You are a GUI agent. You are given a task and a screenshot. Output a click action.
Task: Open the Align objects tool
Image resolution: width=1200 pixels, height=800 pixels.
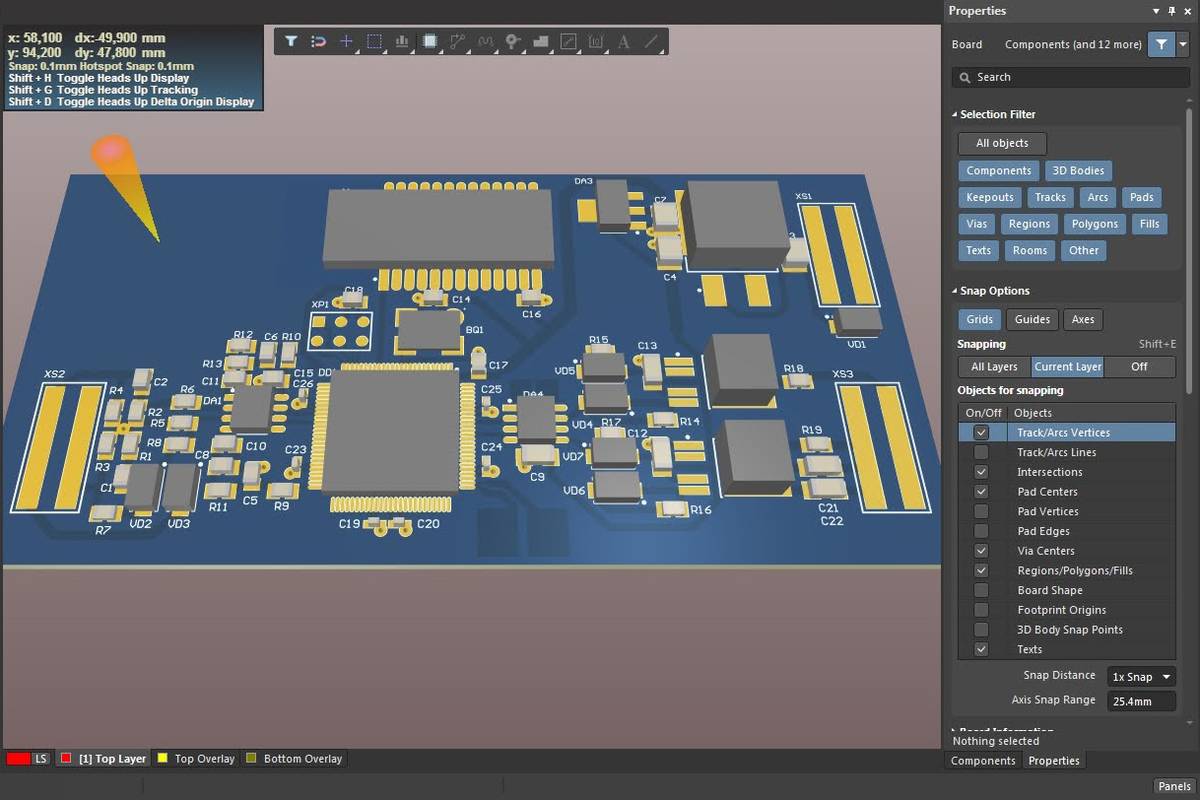point(402,42)
